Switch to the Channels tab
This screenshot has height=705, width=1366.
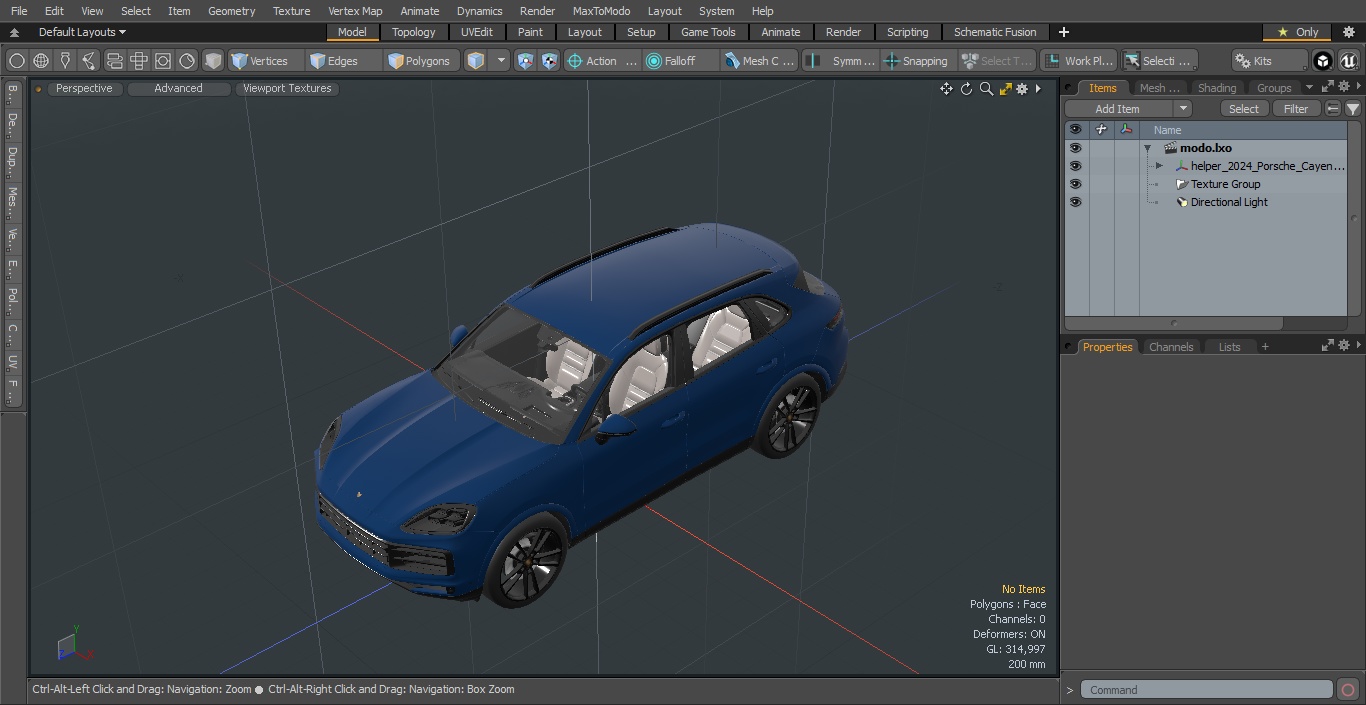click(x=1171, y=347)
